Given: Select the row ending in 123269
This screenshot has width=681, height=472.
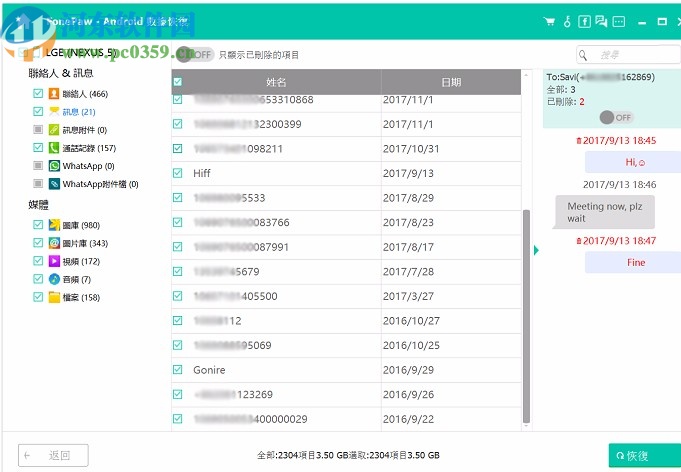Looking at the screenshot, I should [x=346, y=394].
